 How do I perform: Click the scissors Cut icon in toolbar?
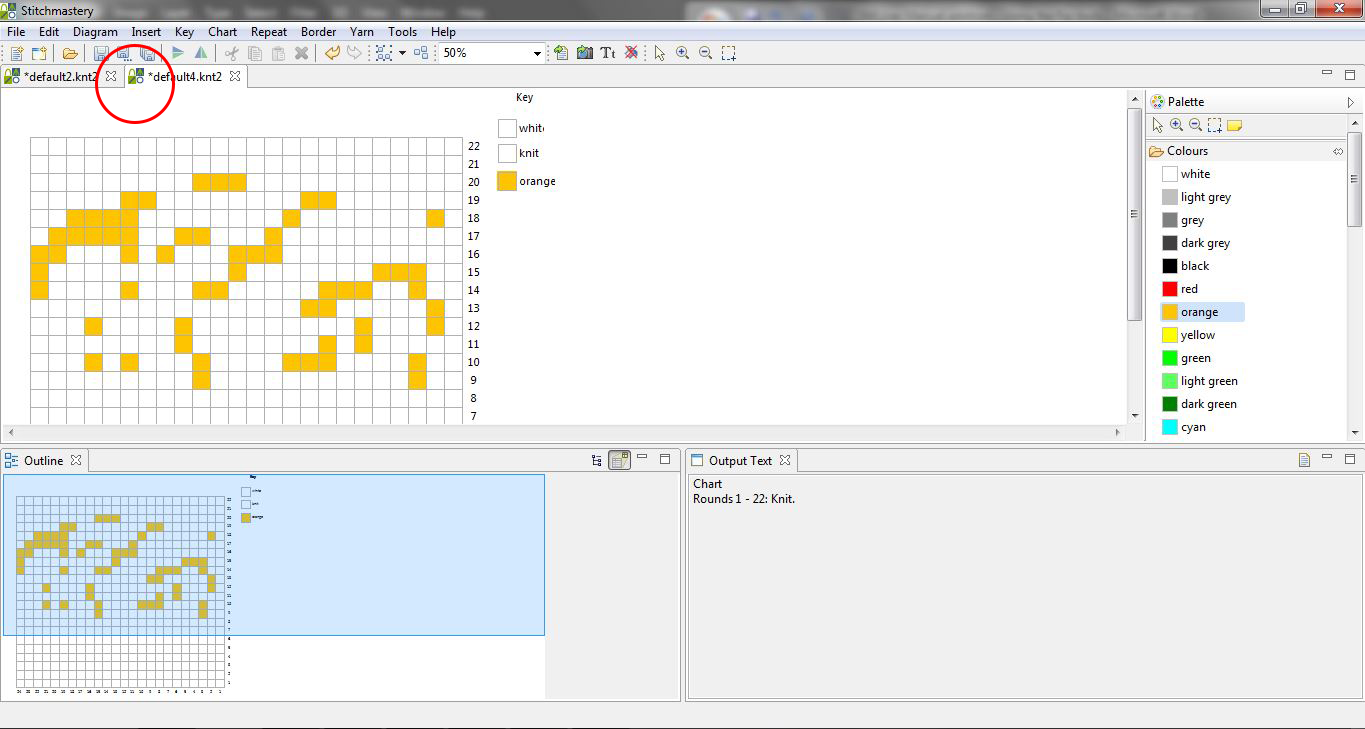coord(231,53)
